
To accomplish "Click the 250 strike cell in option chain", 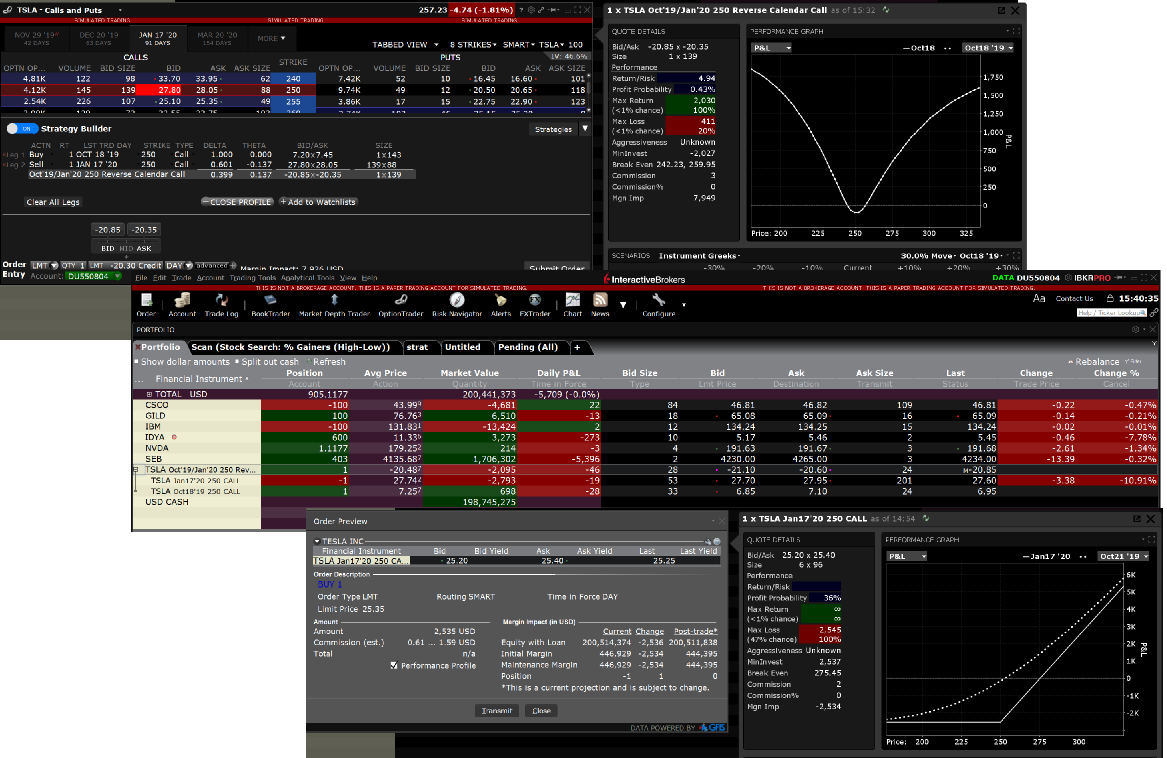I will pos(293,90).
